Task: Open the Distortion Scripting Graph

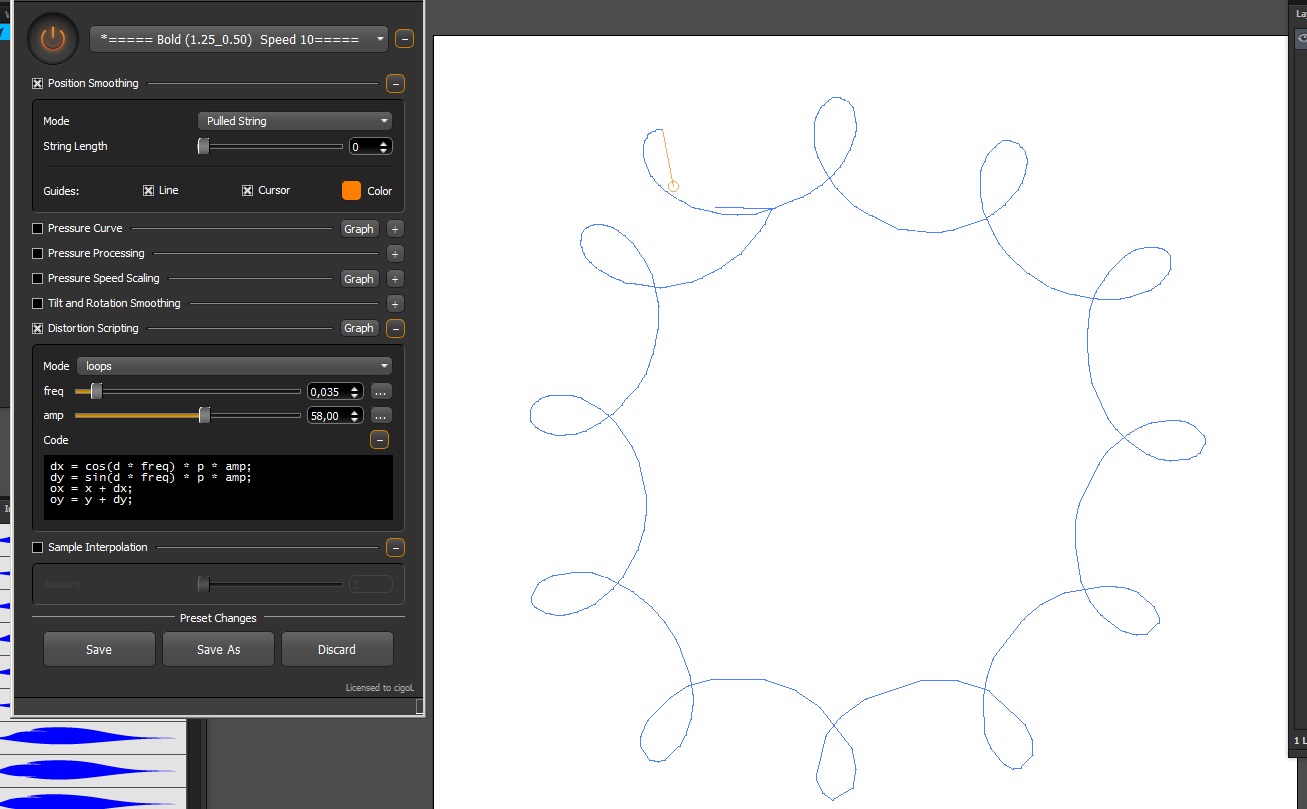Action: pos(359,328)
